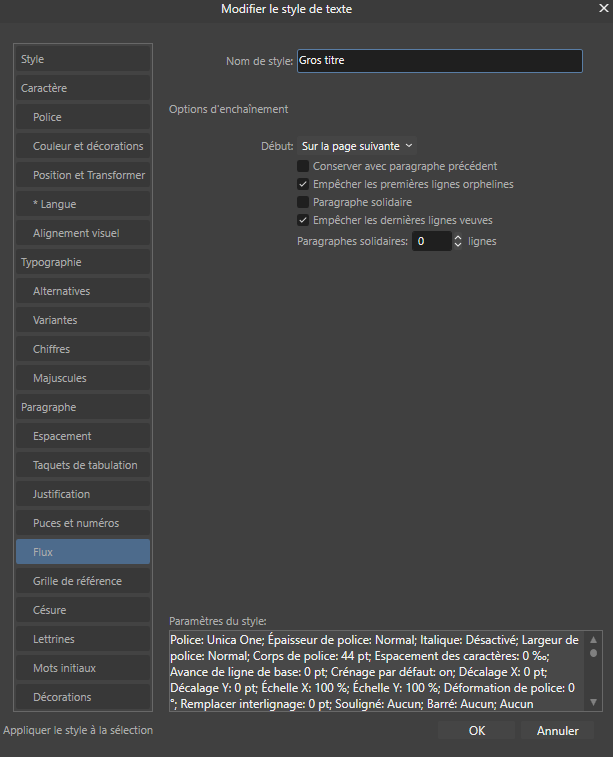Select the highlighted Flux entry
This screenshot has width=613, height=757.
click(83, 552)
